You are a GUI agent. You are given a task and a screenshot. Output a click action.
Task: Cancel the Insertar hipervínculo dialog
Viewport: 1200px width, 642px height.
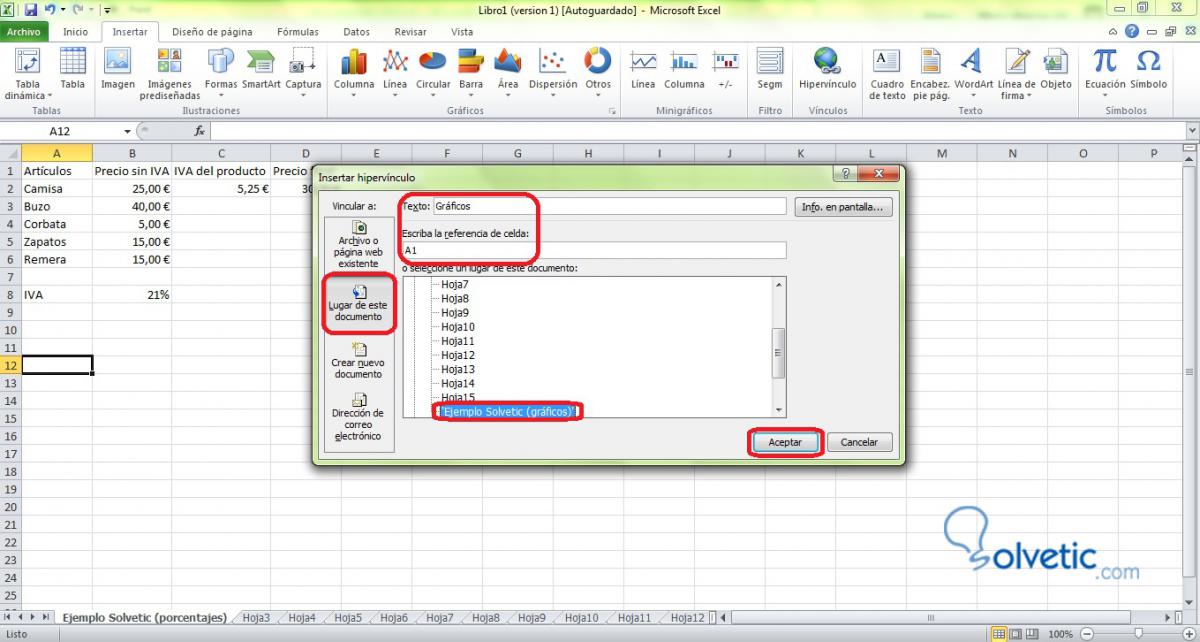pos(859,442)
